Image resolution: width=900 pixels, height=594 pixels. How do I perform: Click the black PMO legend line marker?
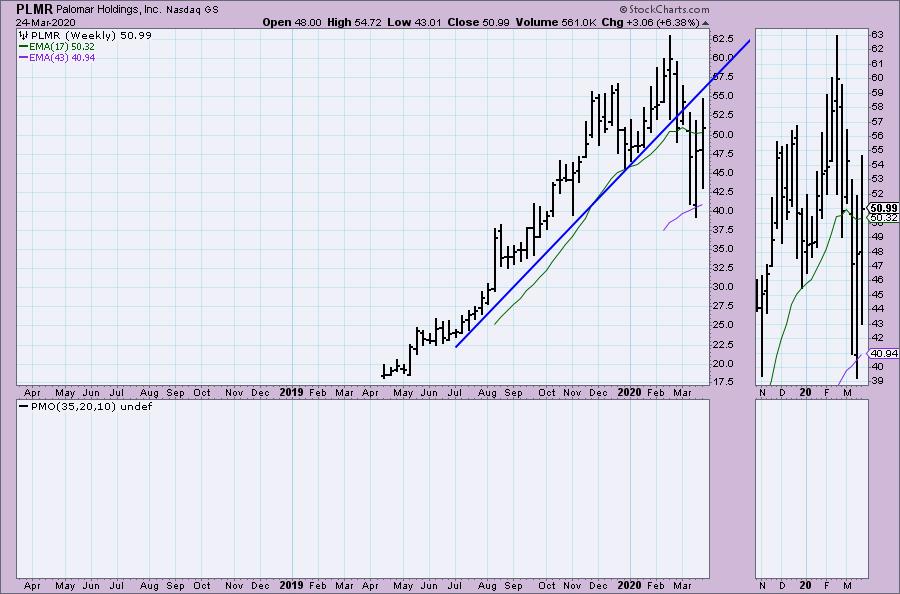tap(23, 406)
